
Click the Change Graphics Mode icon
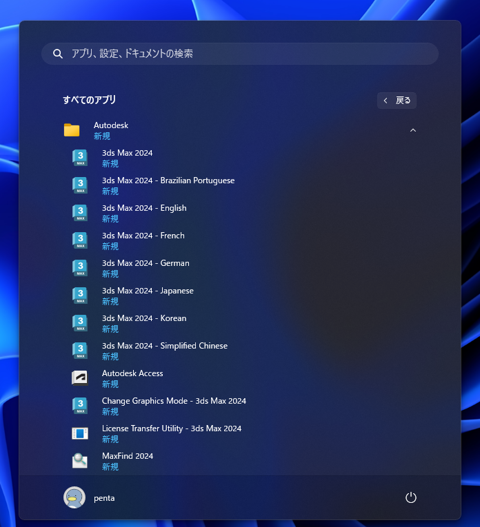tap(80, 406)
